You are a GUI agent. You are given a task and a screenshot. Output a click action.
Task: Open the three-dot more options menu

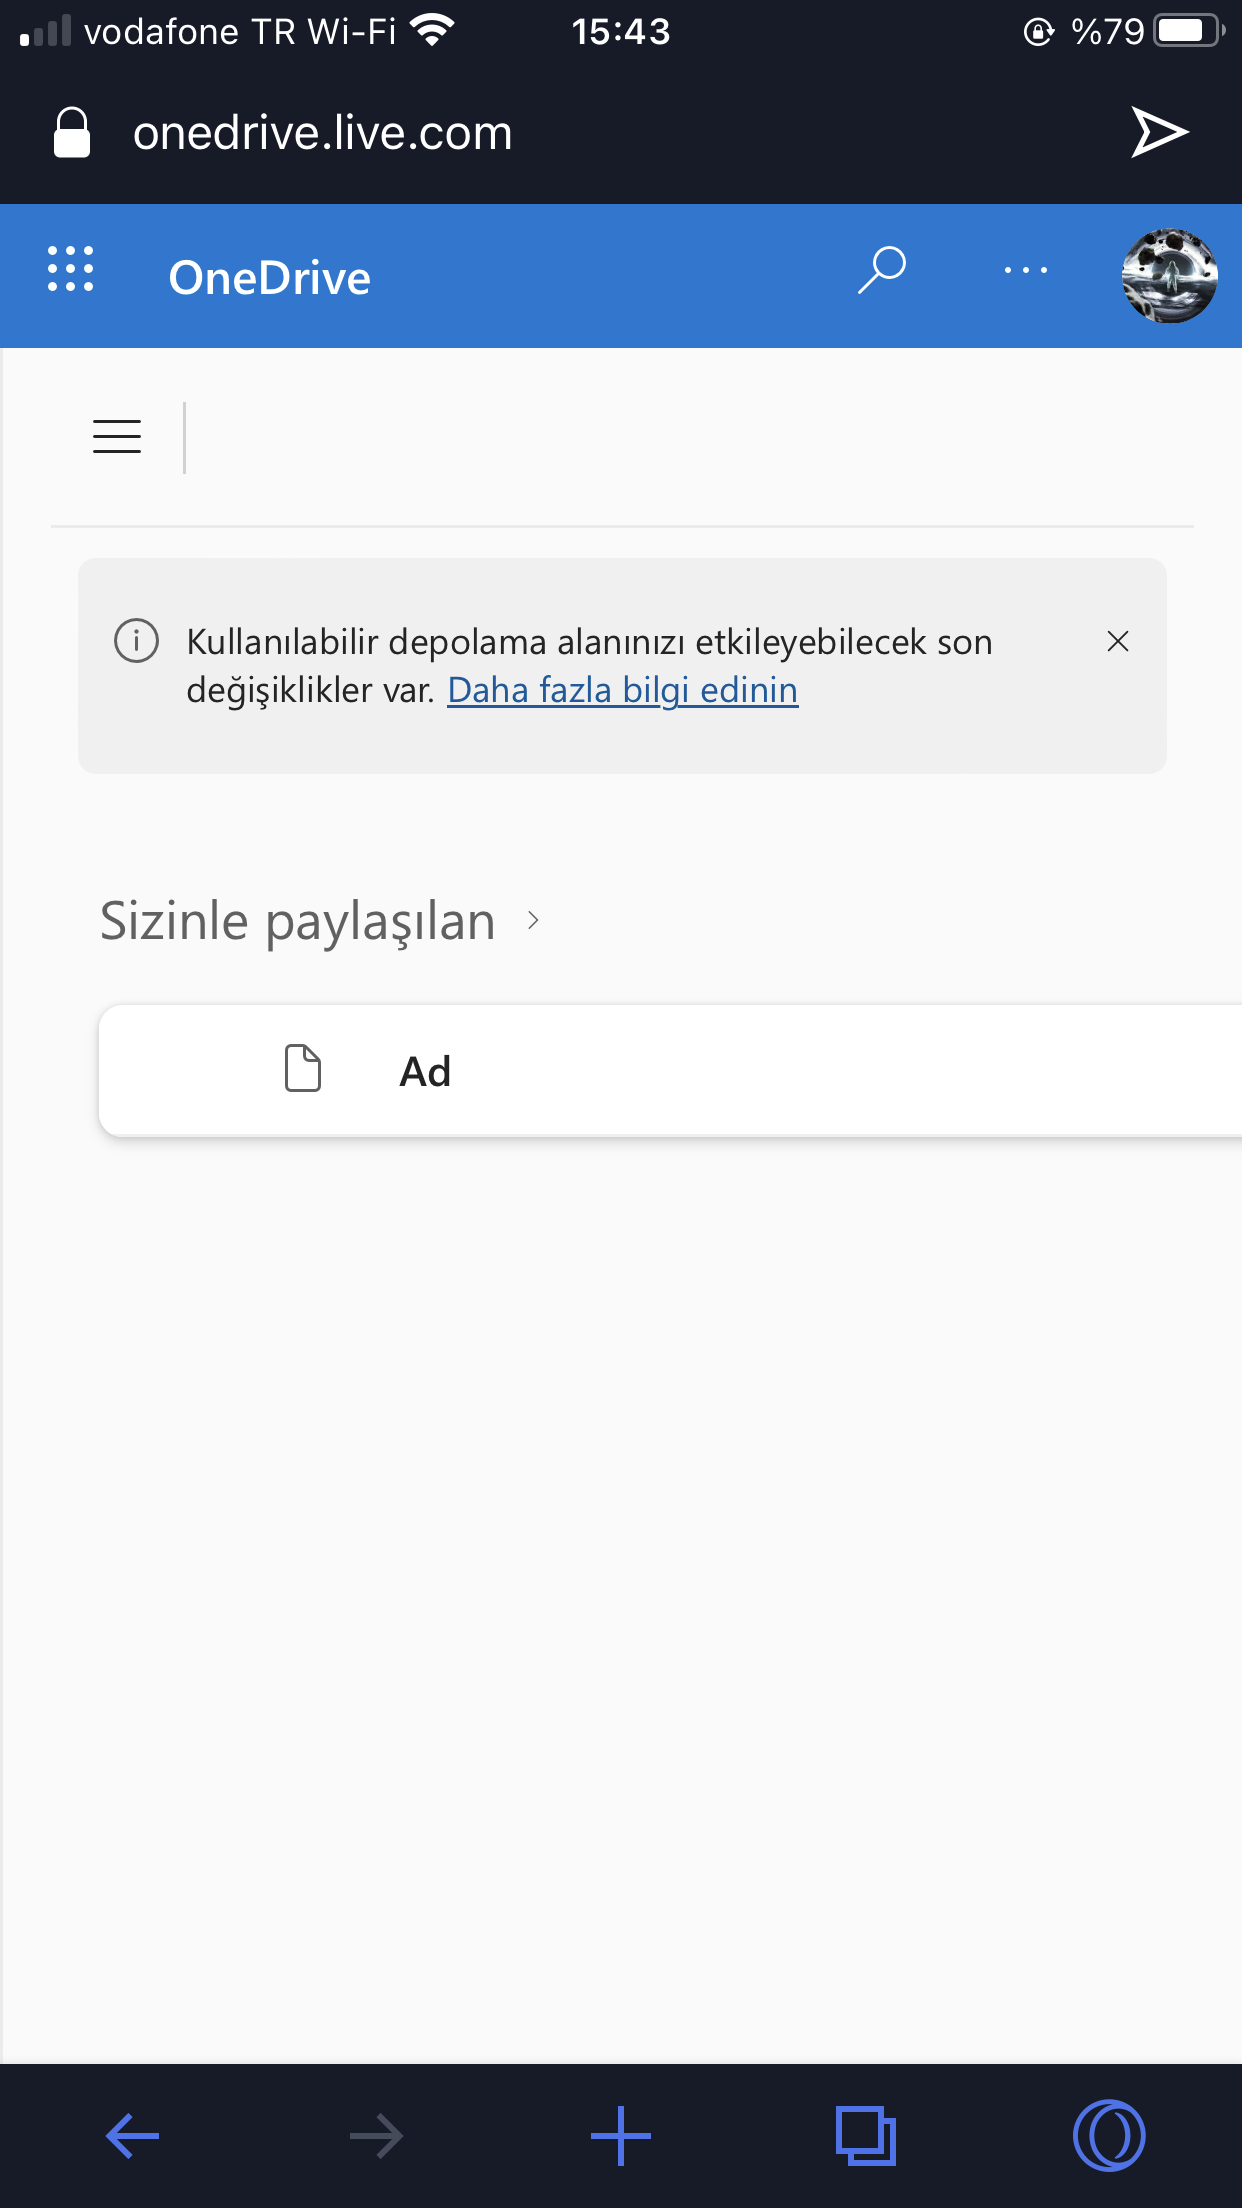1026,270
